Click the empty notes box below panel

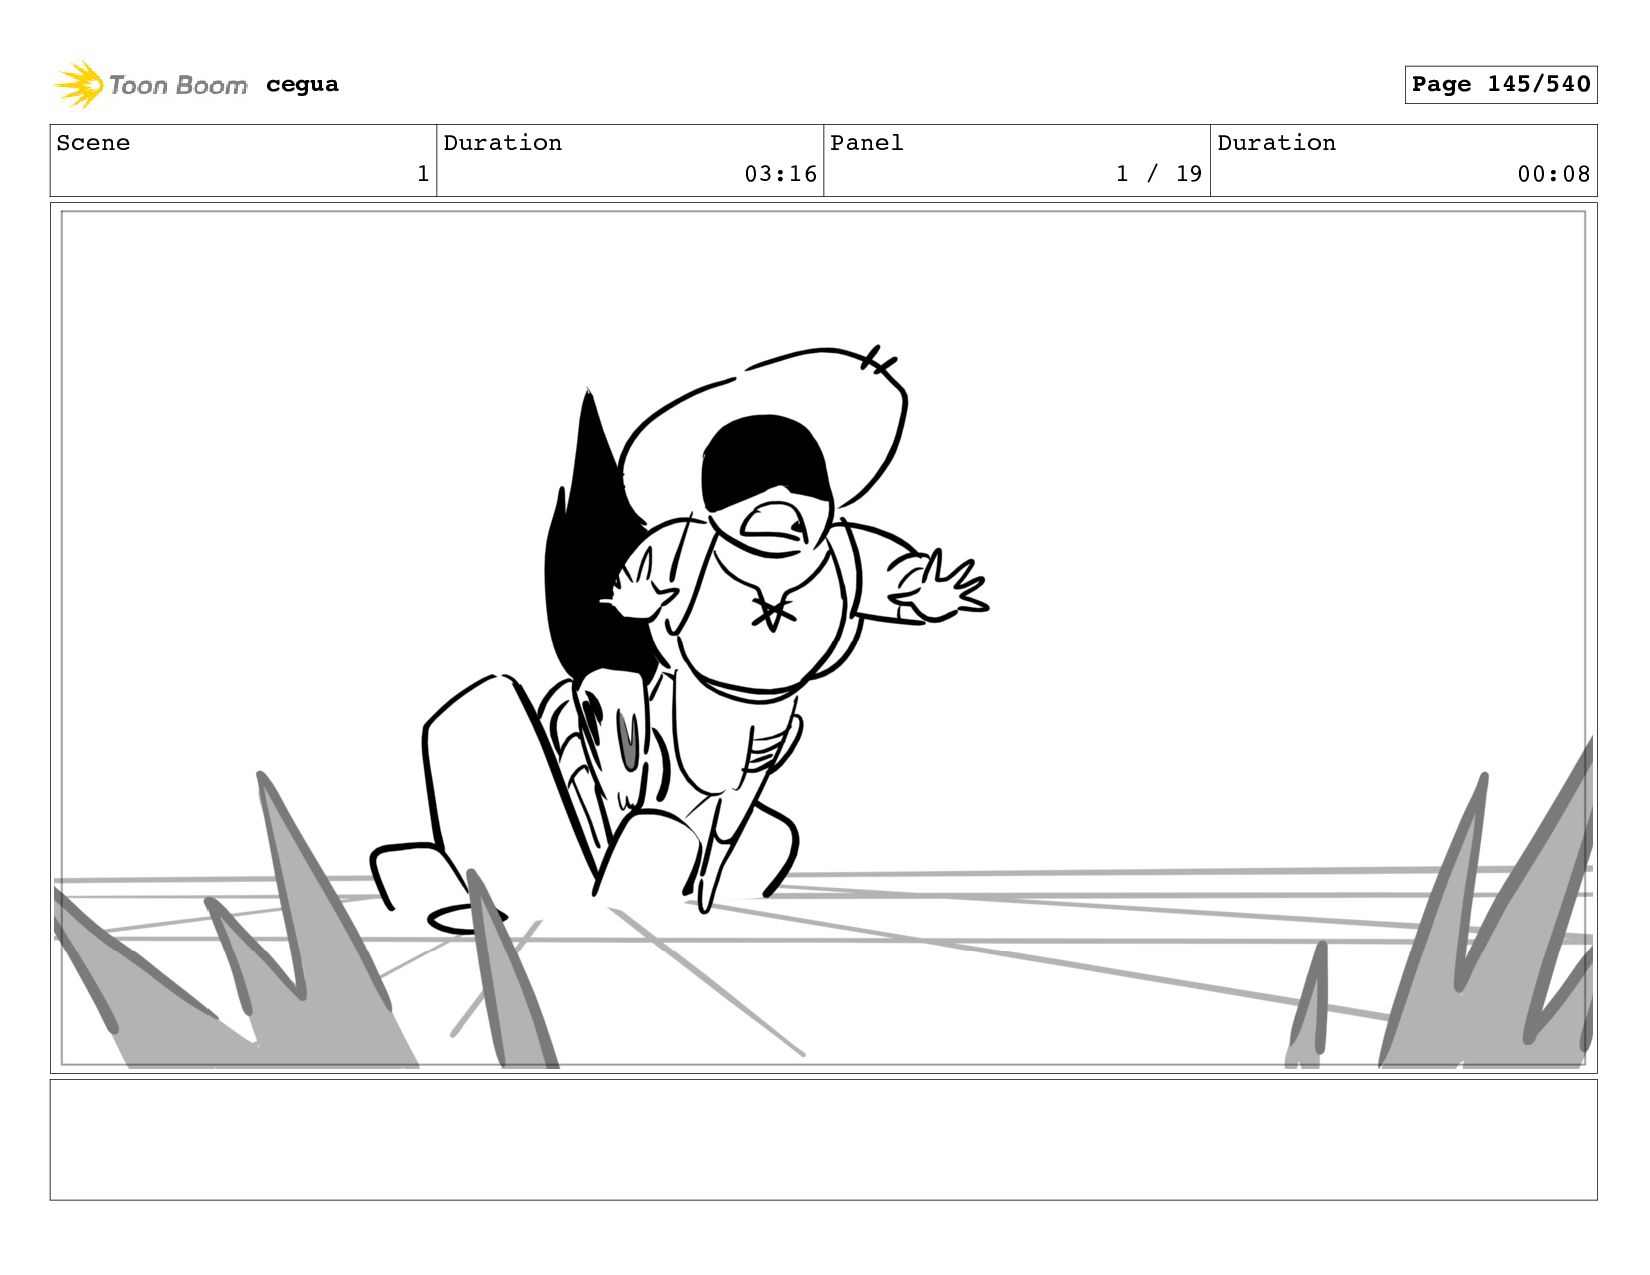[823, 1139]
